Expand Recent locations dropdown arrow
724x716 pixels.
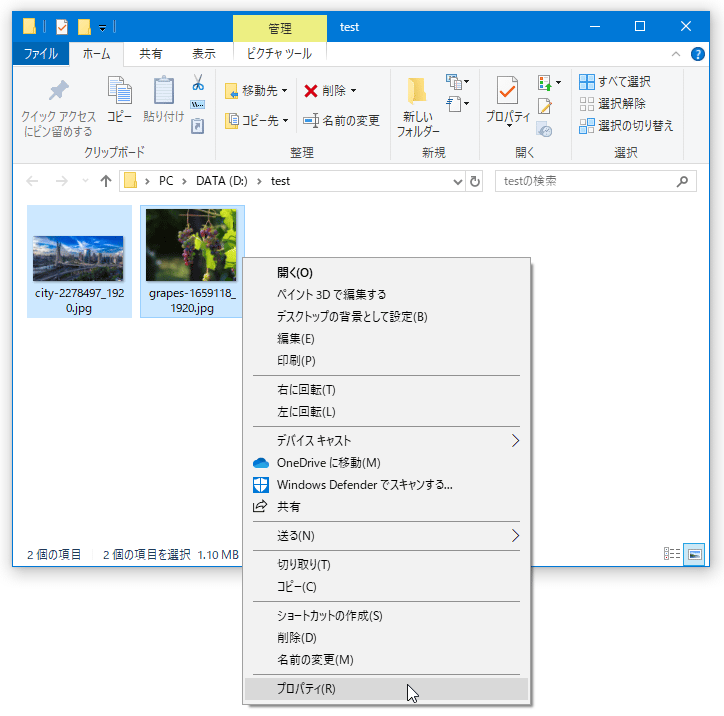click(x=85, y=181)
